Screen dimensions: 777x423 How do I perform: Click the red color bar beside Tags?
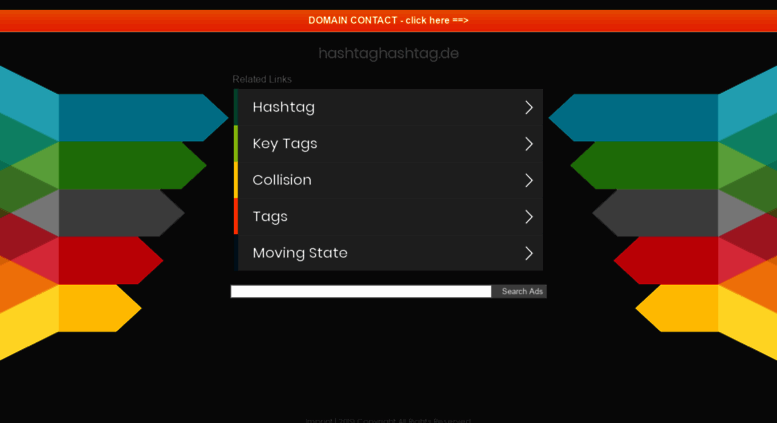[x=236, y=216]
